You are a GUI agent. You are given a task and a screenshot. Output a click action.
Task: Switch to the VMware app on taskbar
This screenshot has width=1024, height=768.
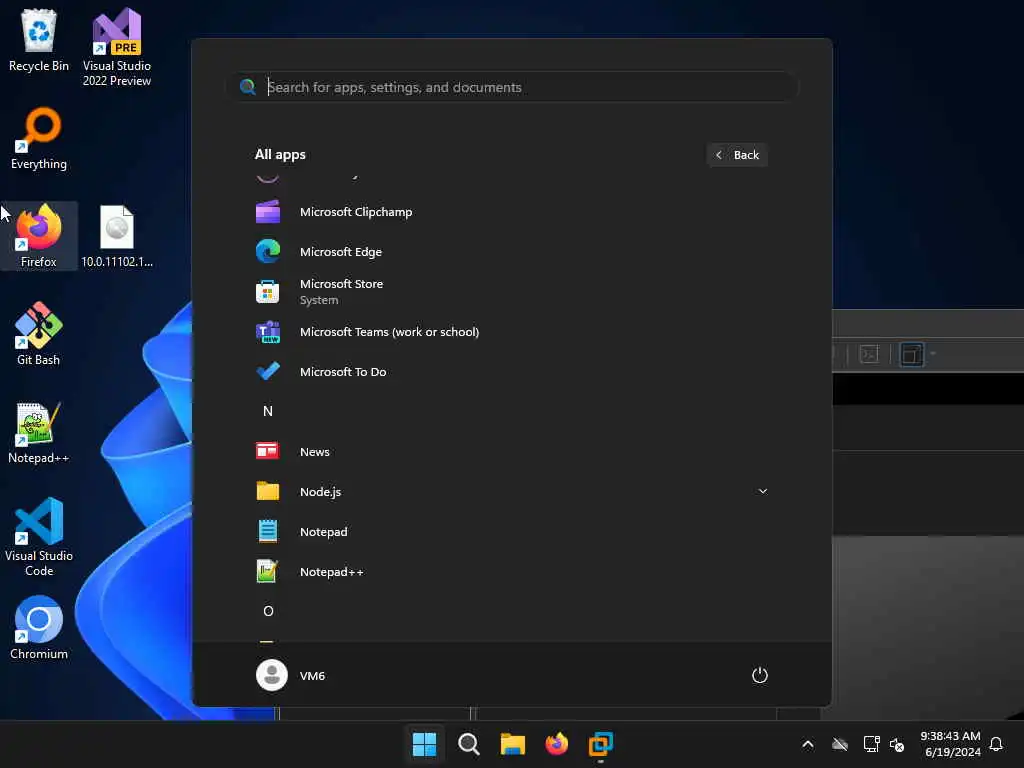(601, 744)
